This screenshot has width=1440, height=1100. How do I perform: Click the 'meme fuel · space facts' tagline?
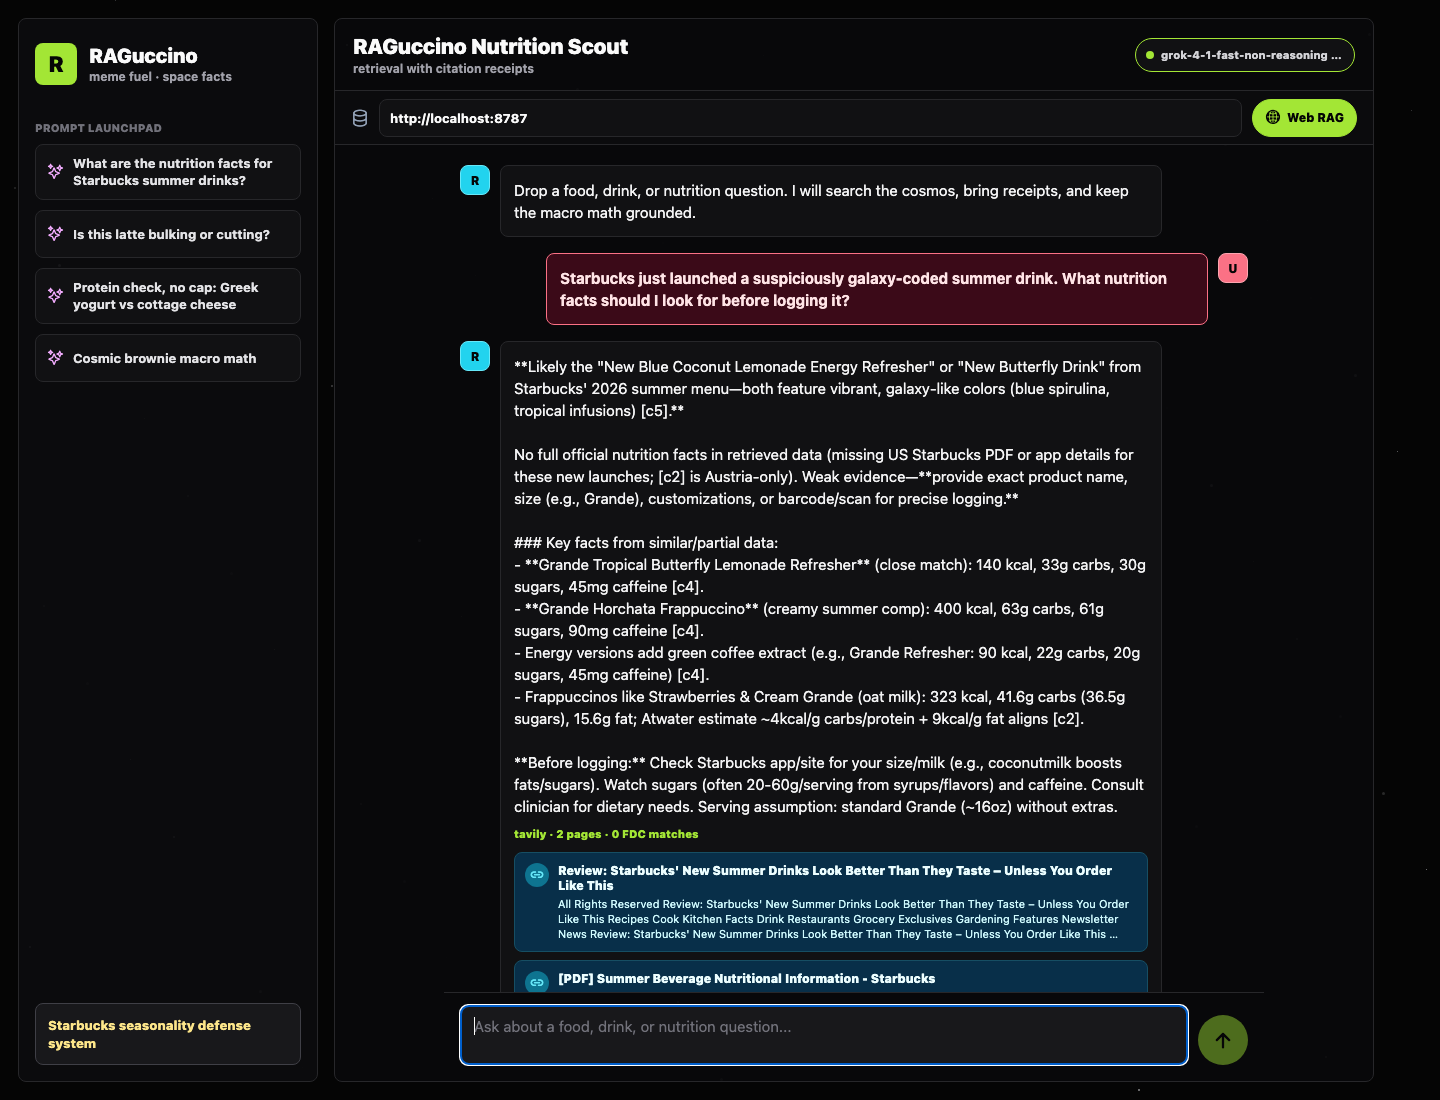pyautogui.click(x=160, y=77)
